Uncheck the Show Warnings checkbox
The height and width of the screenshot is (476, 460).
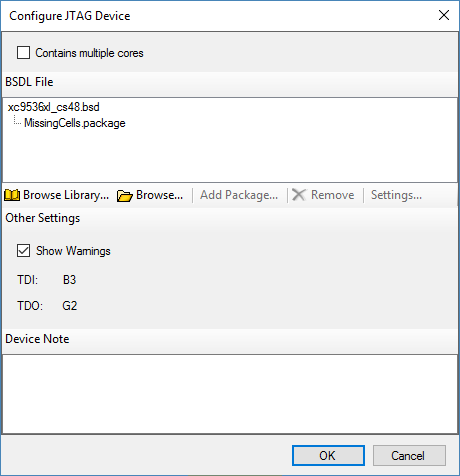coord(23,251)
